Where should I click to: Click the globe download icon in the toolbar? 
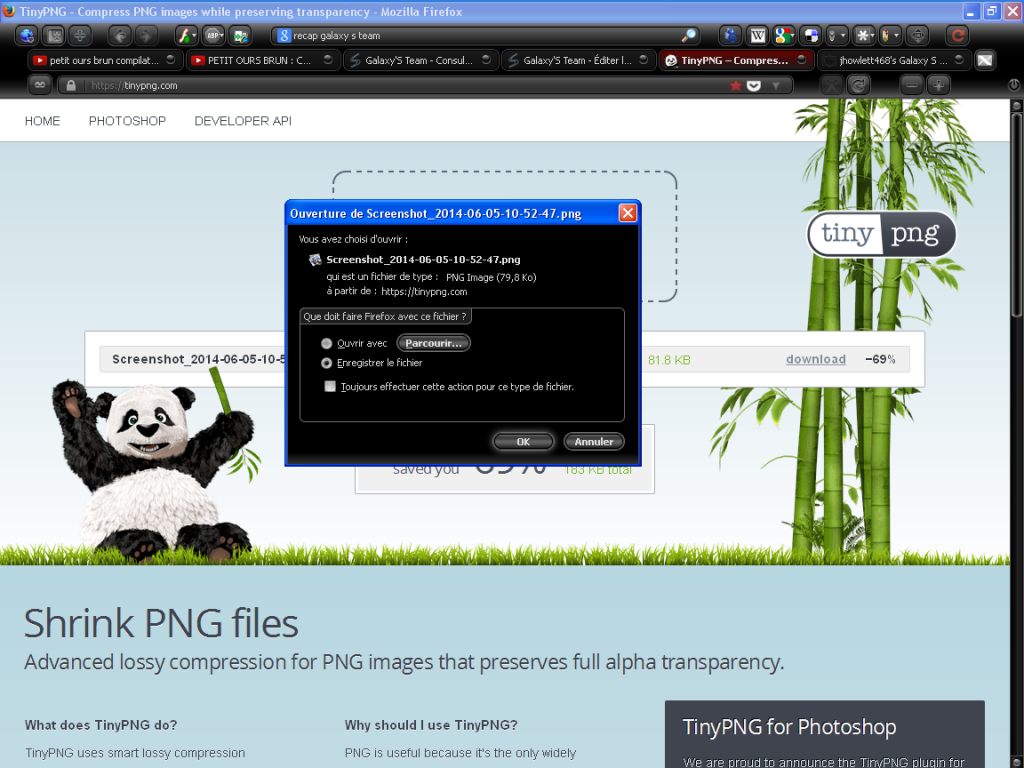click(x=27, y=35)
